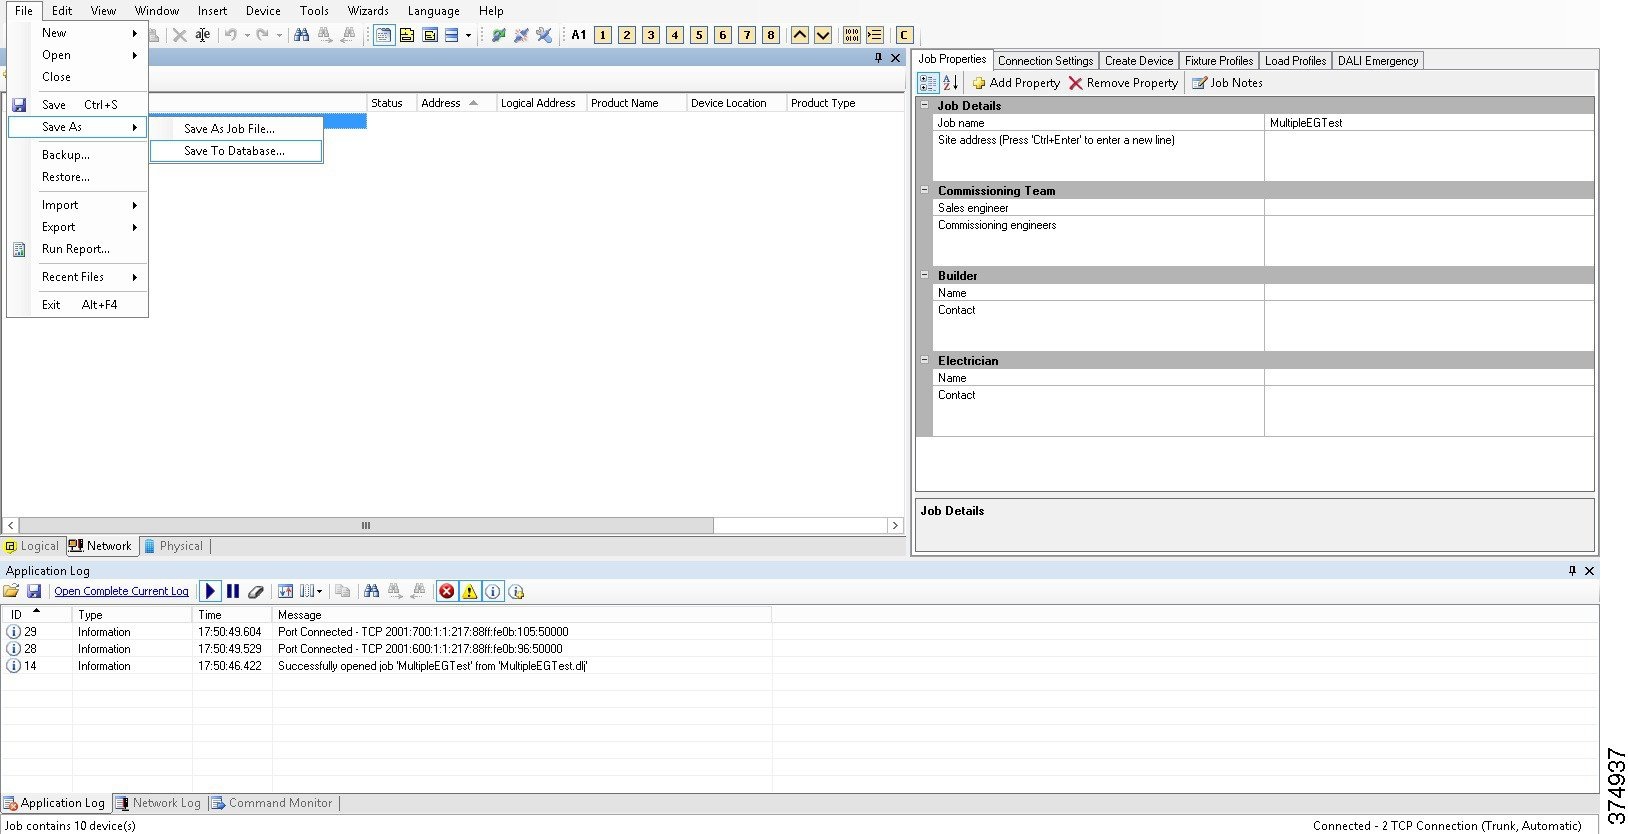Click the horizontal scrollbar in the device list
1628x834 pixels.
(x=366, y=525)
